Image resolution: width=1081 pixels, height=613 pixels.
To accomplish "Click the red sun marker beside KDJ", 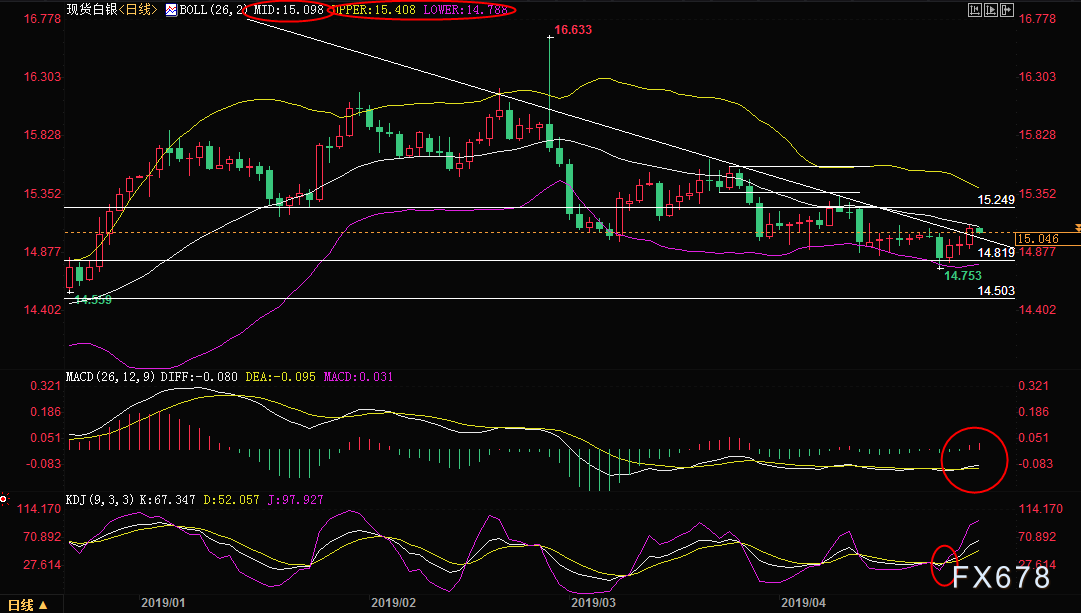I will pyautogui.click(x=5, y=499).
